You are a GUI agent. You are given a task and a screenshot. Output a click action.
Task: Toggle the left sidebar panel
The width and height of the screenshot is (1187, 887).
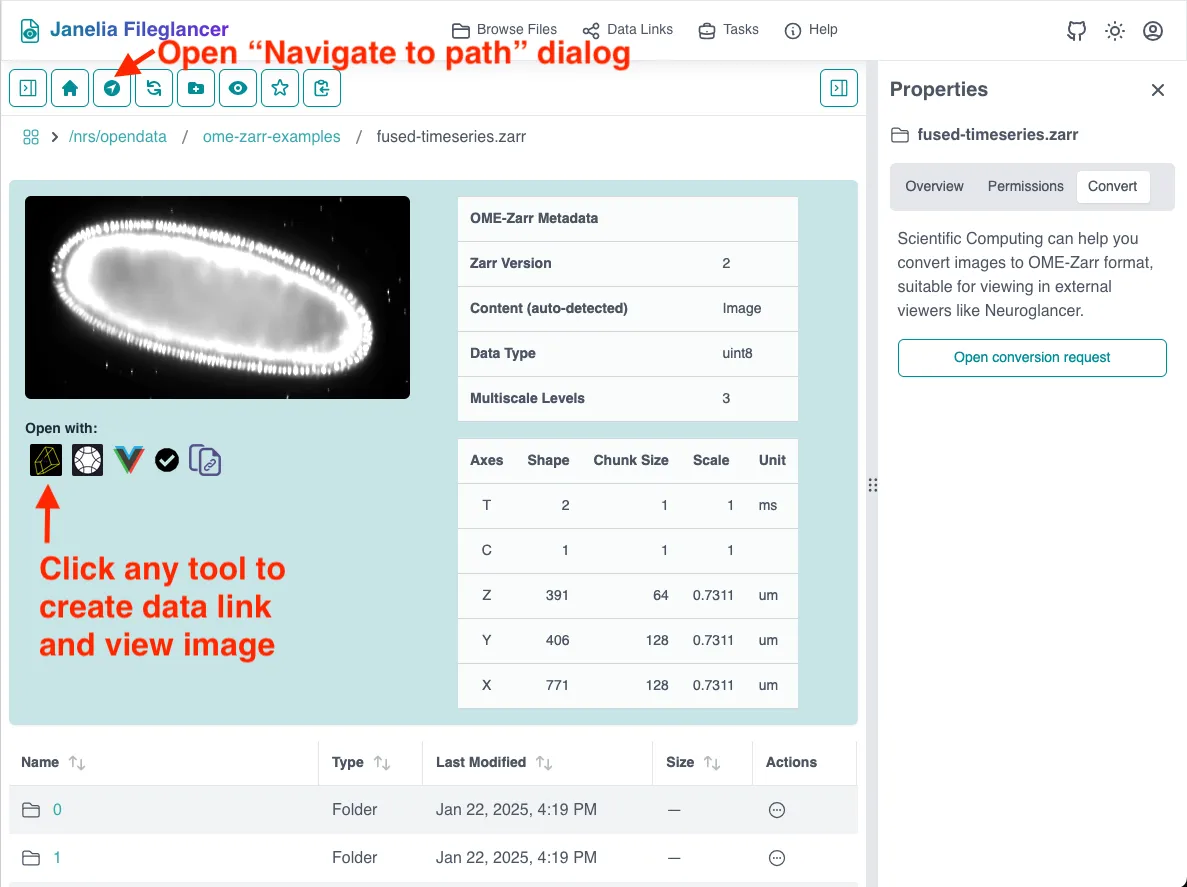point(28,88)
